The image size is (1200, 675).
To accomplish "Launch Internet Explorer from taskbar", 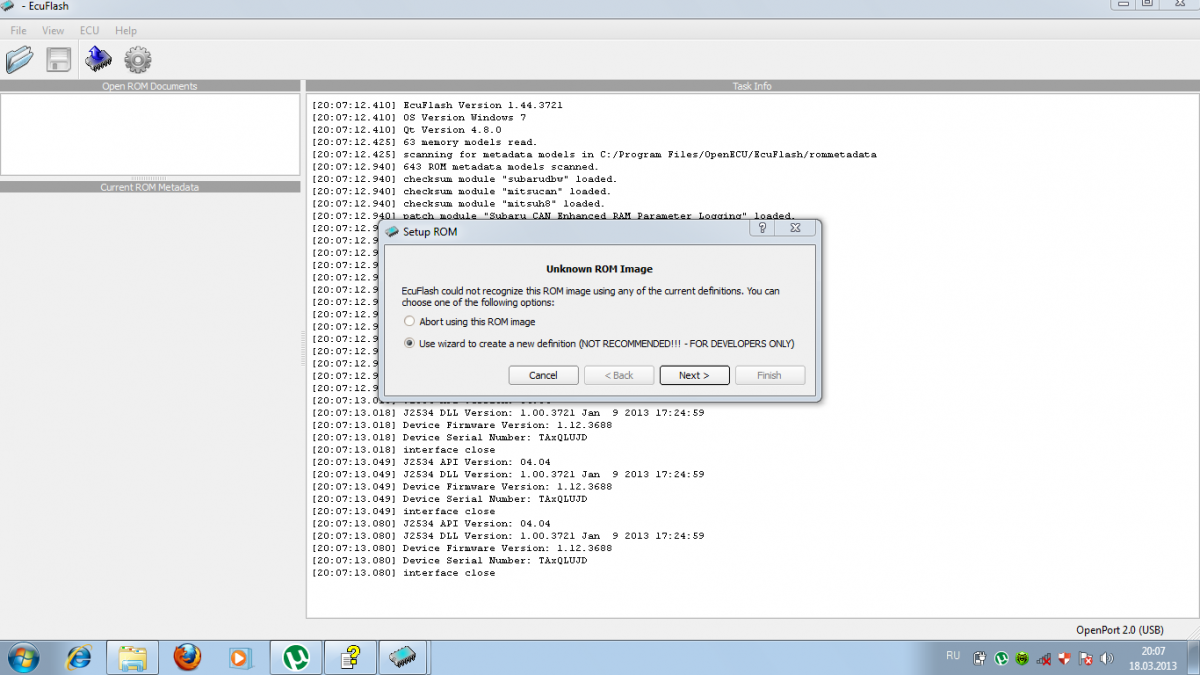I will (79, 657).
